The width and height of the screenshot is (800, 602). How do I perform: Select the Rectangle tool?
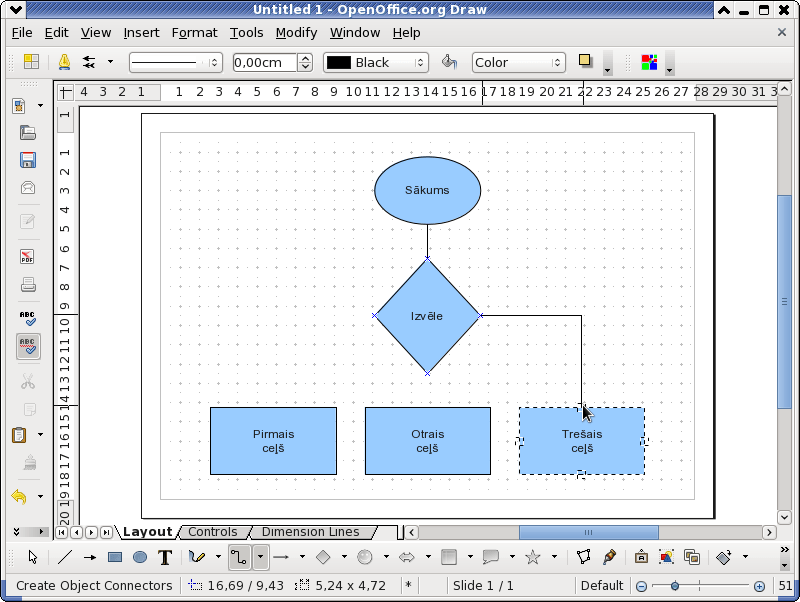point(115,557)
